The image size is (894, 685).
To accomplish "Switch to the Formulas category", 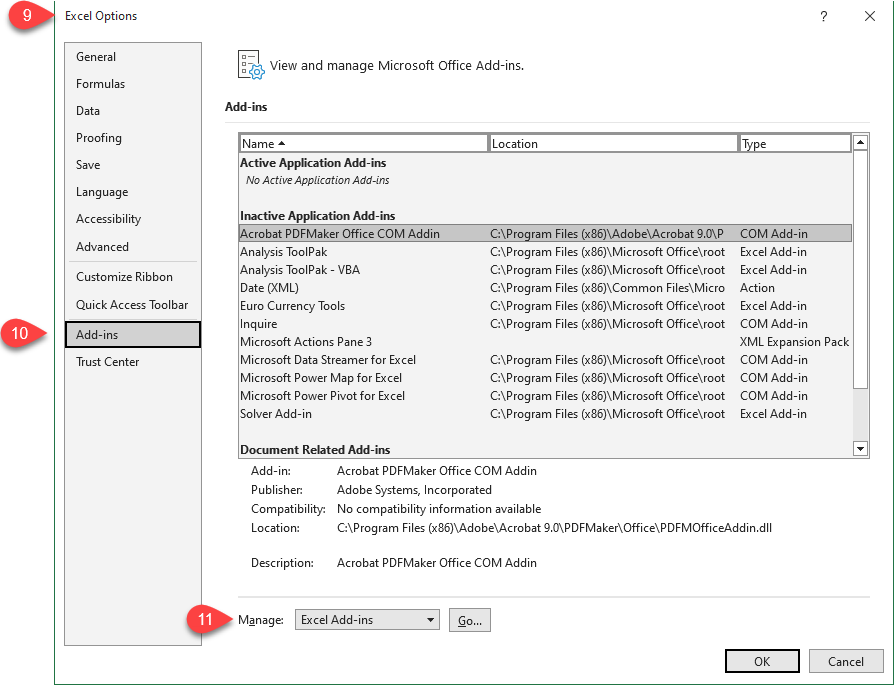I will [x=100, y=84].
